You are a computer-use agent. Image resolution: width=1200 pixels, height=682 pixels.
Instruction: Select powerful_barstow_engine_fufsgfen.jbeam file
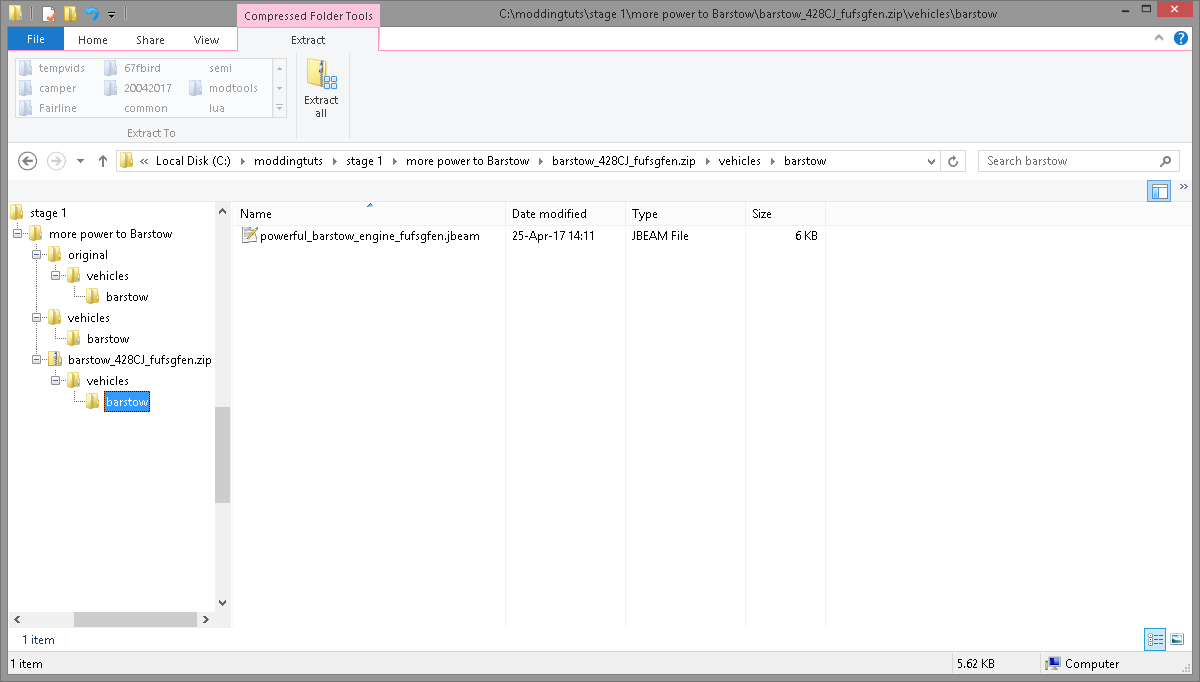click(x=369, y=236)
